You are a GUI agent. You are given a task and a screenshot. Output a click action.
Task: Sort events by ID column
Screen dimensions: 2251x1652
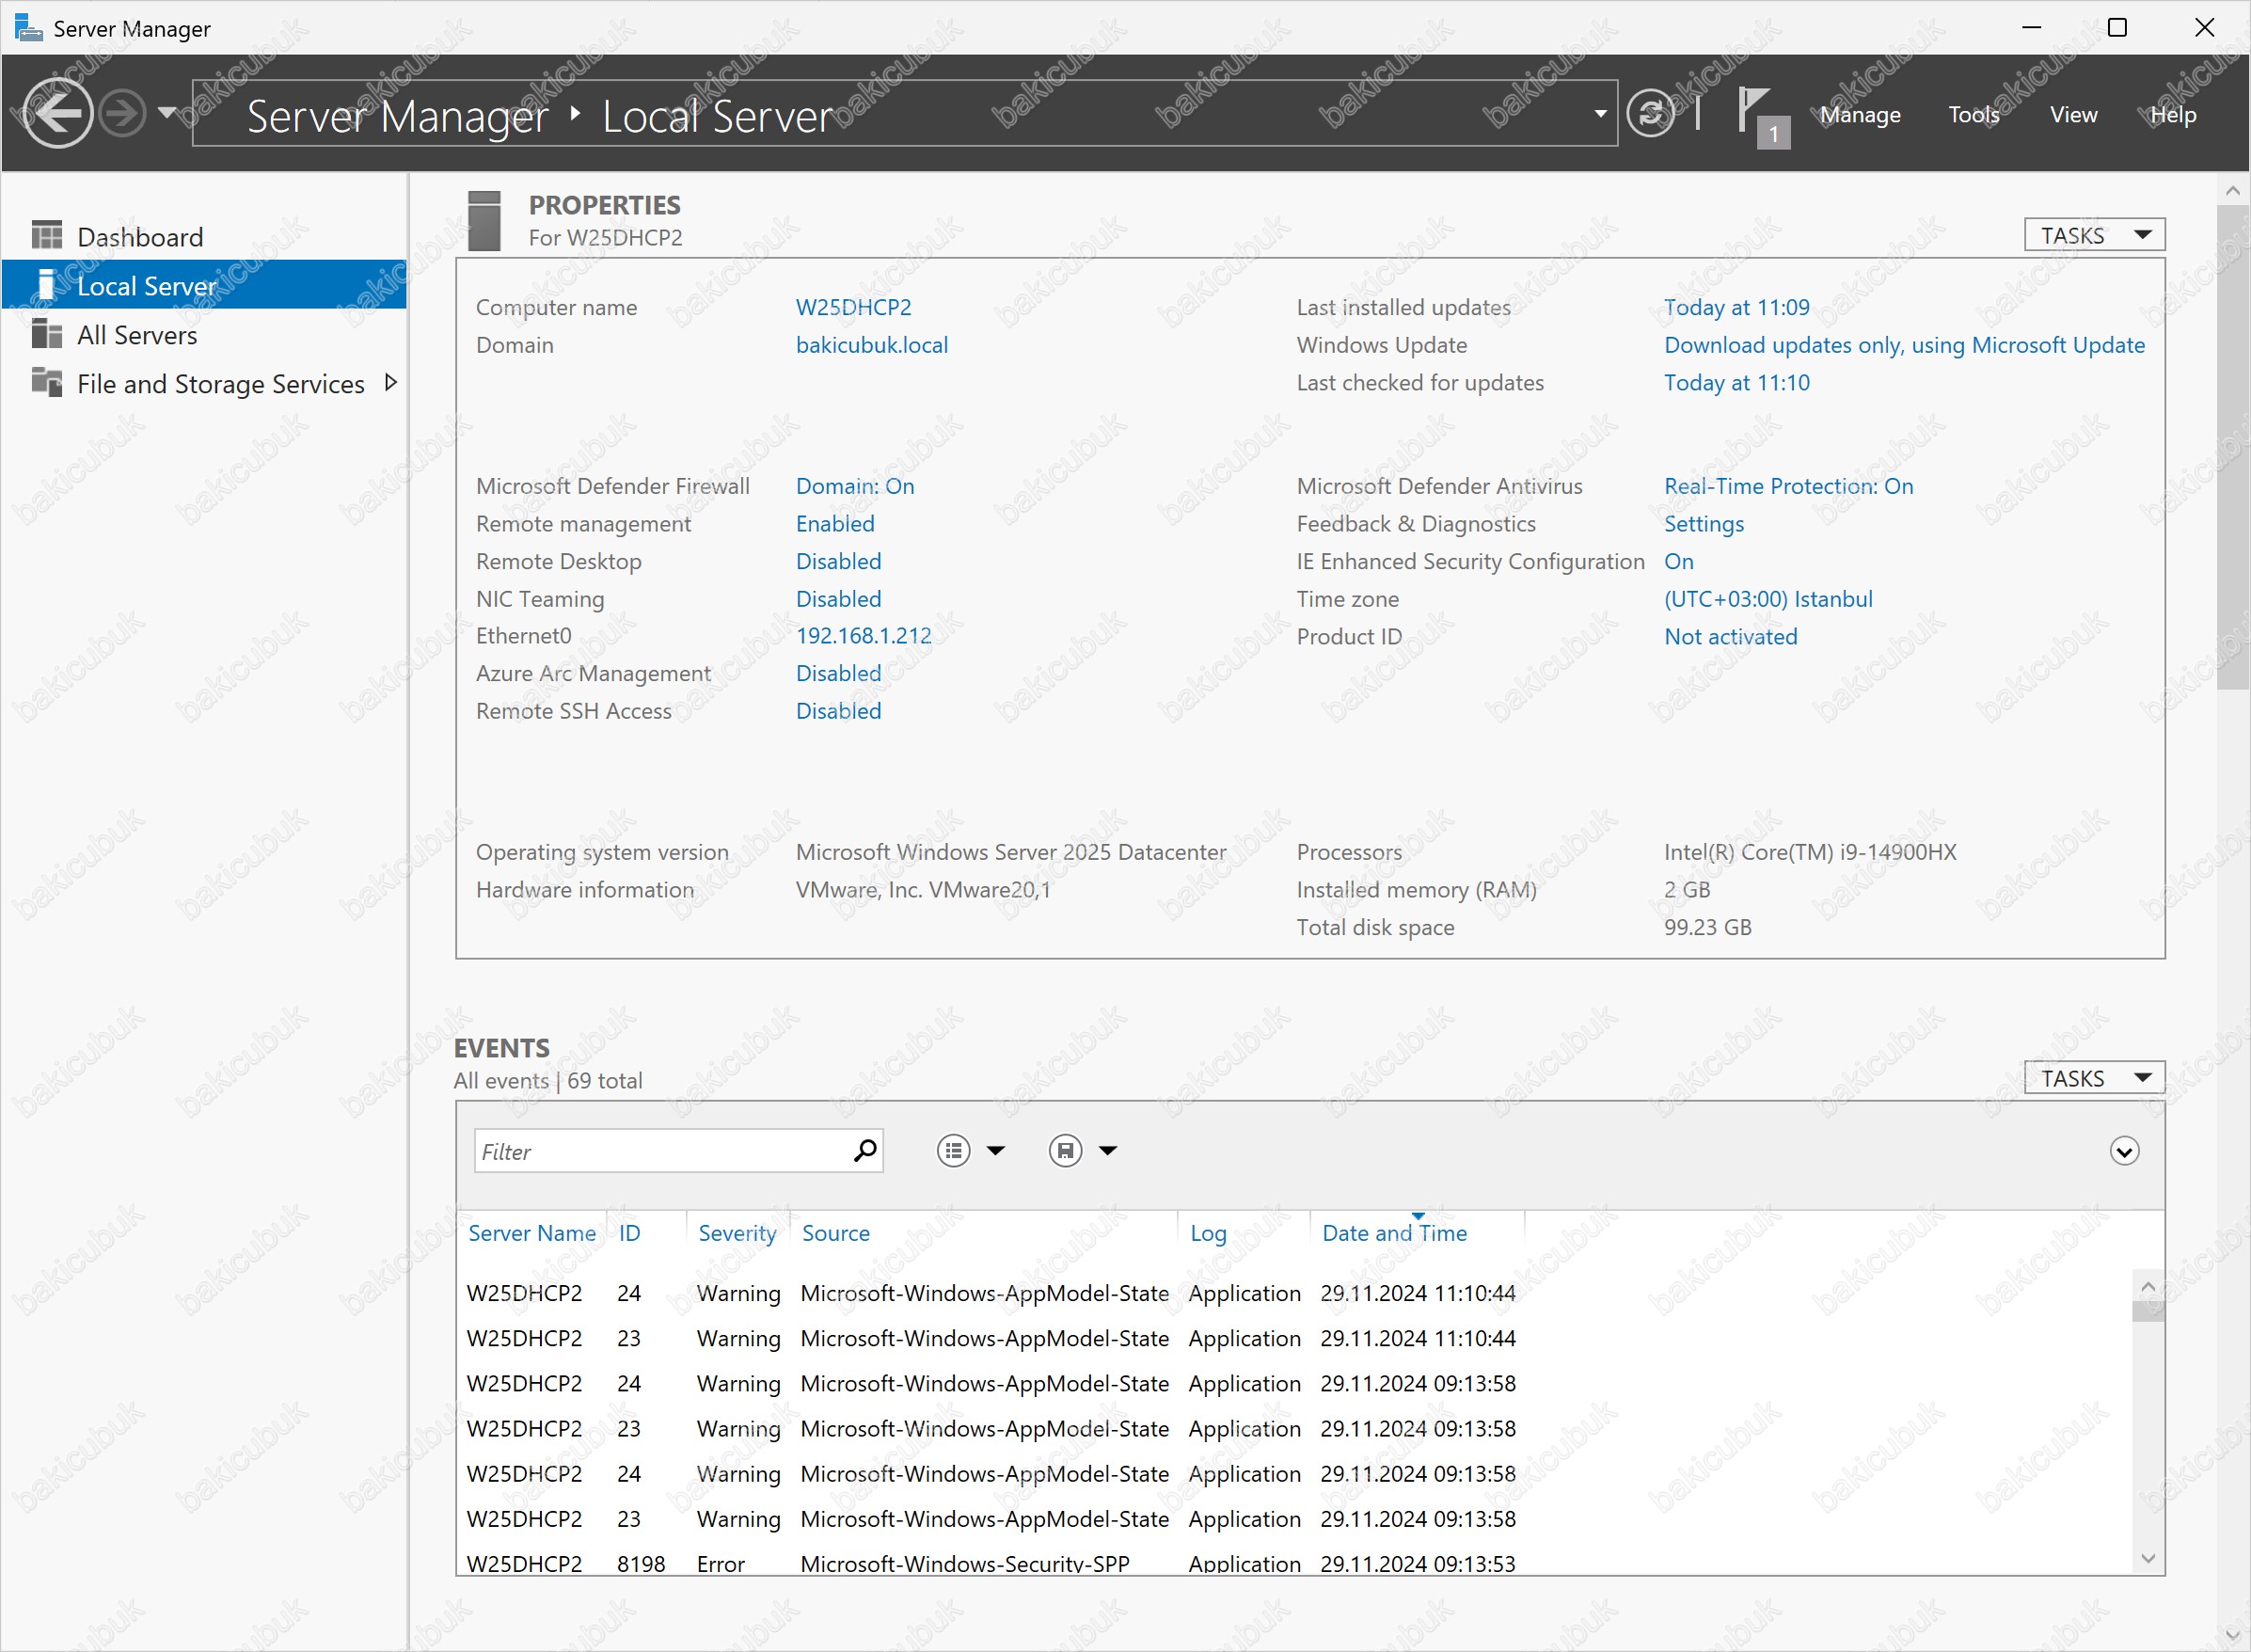629,1233
